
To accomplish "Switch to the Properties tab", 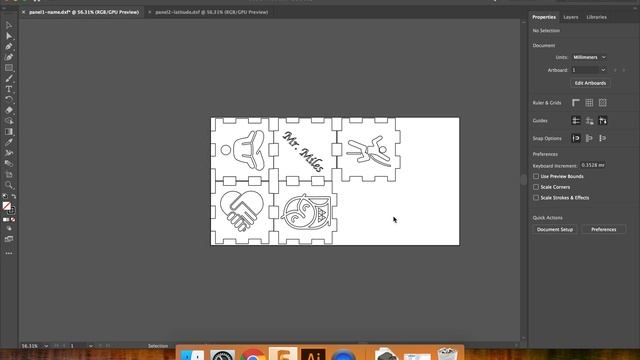I will [x=544, y=17].
